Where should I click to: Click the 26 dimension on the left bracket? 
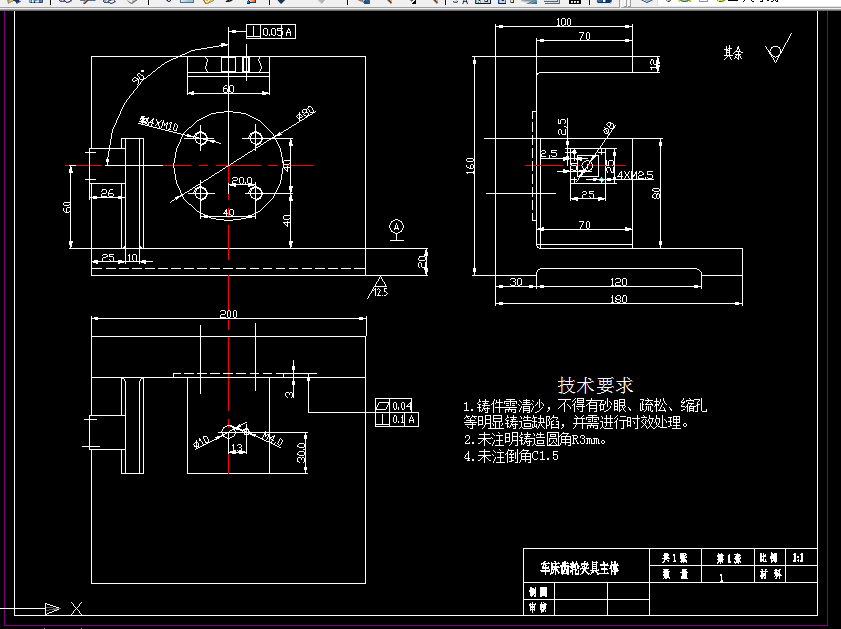tap(107, 193)
